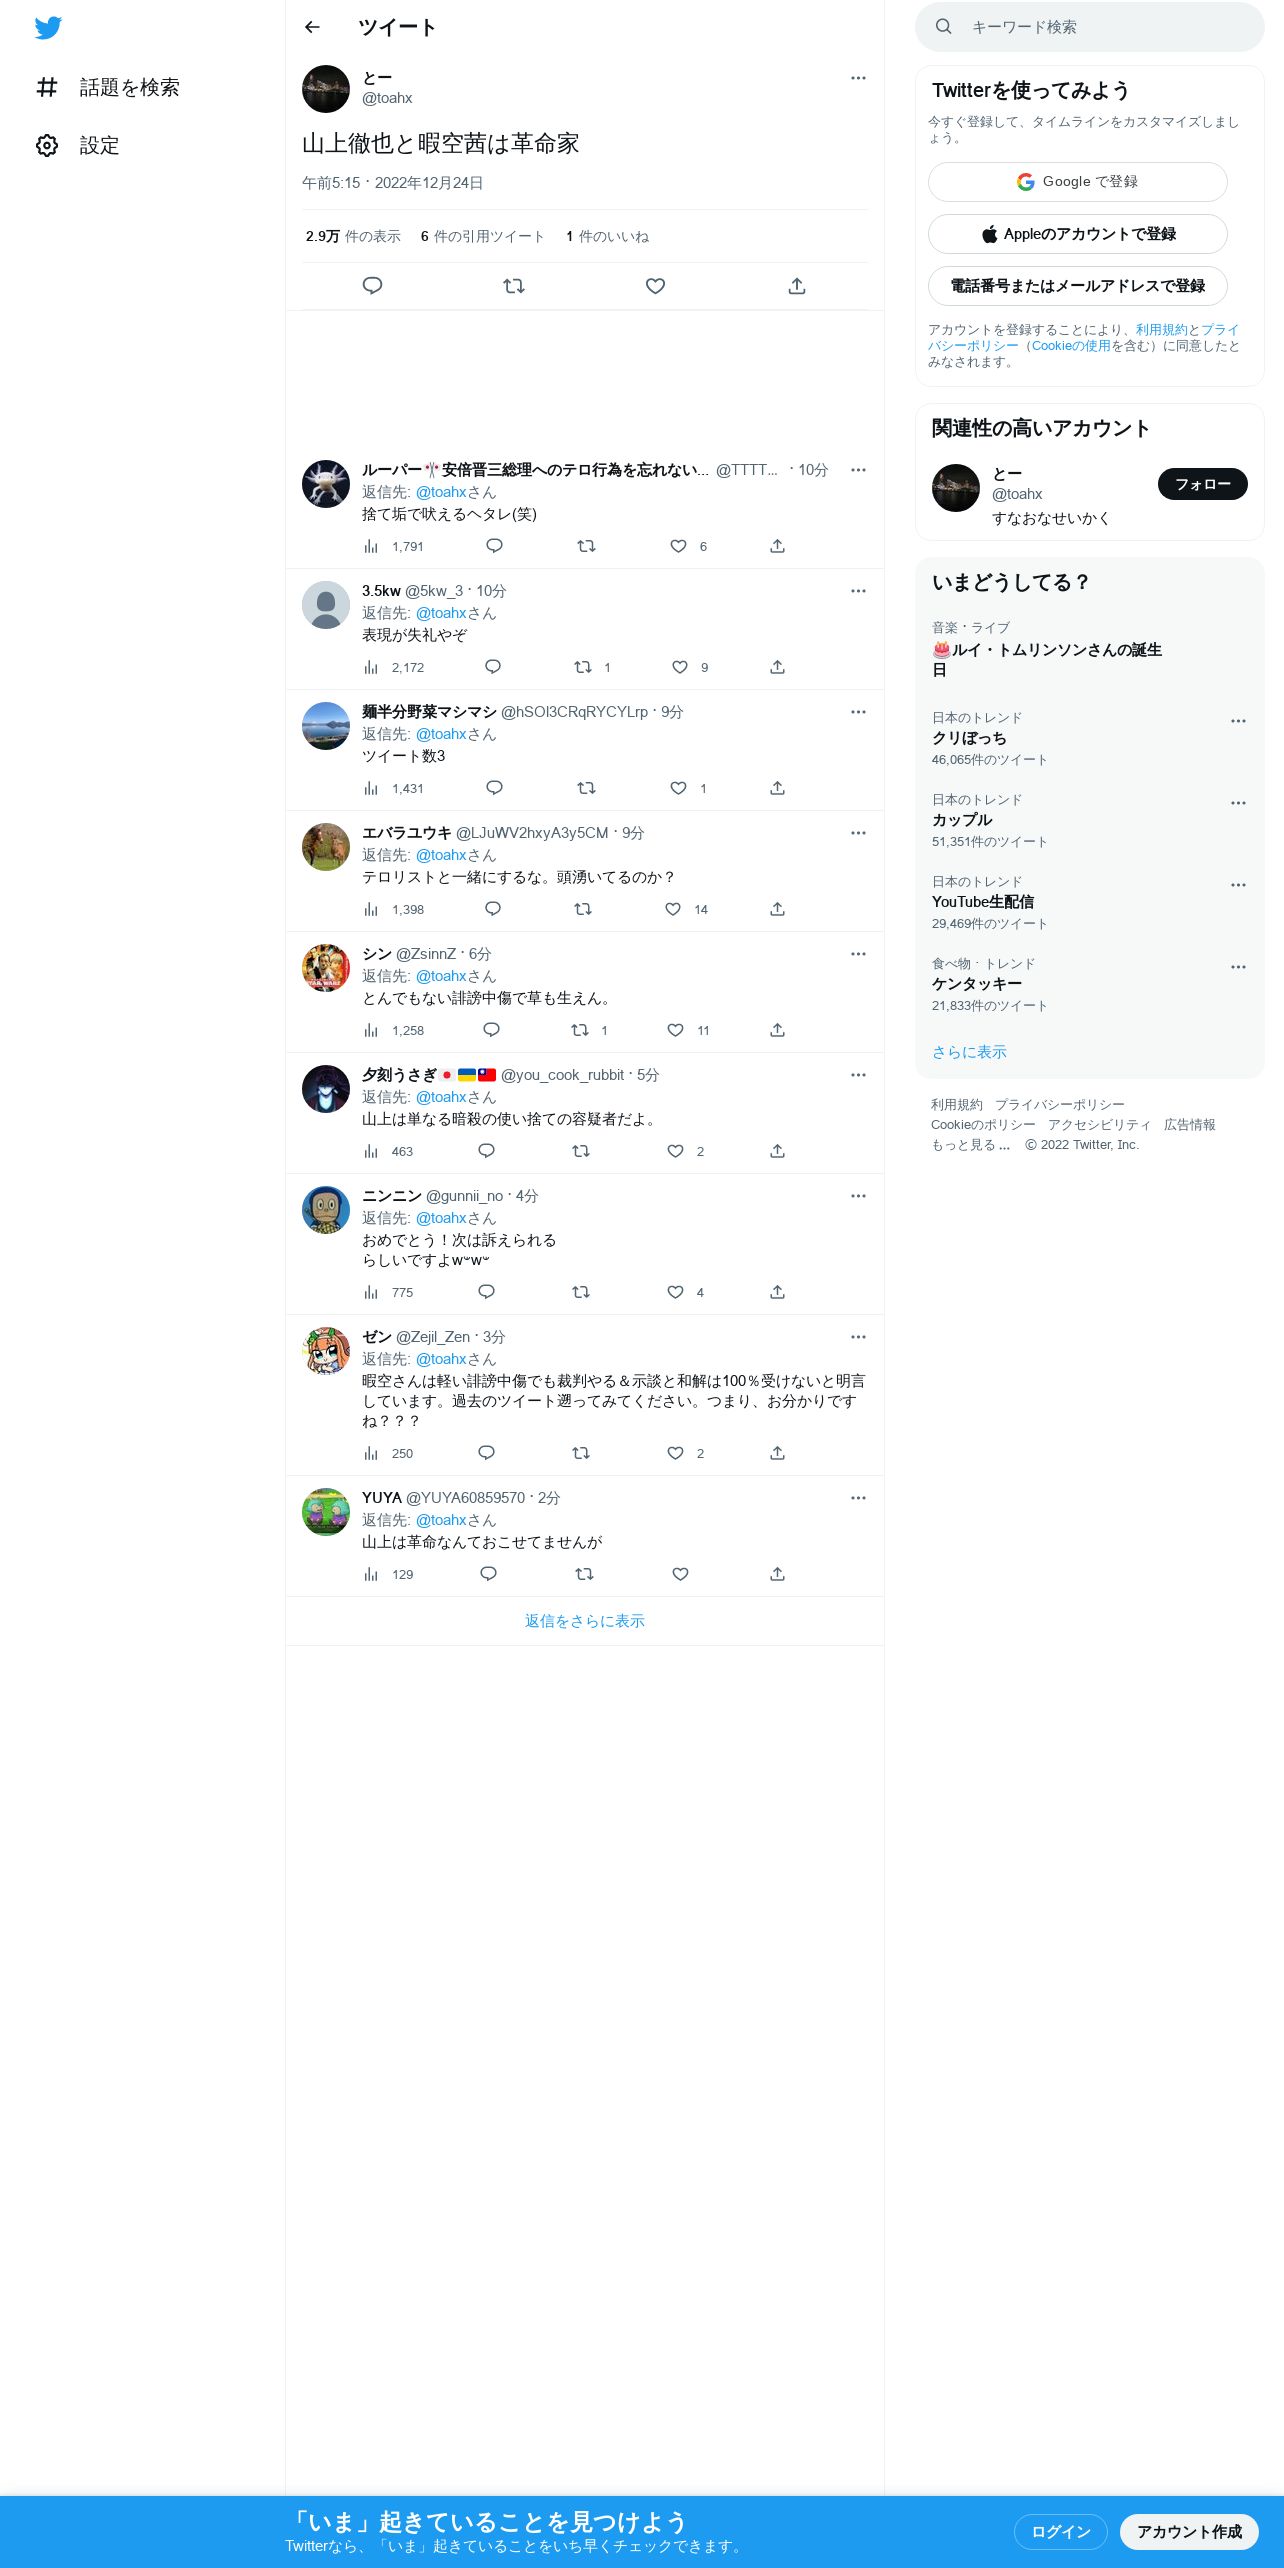
Task: Open more options on the main tweet
Action: point(858,78)
